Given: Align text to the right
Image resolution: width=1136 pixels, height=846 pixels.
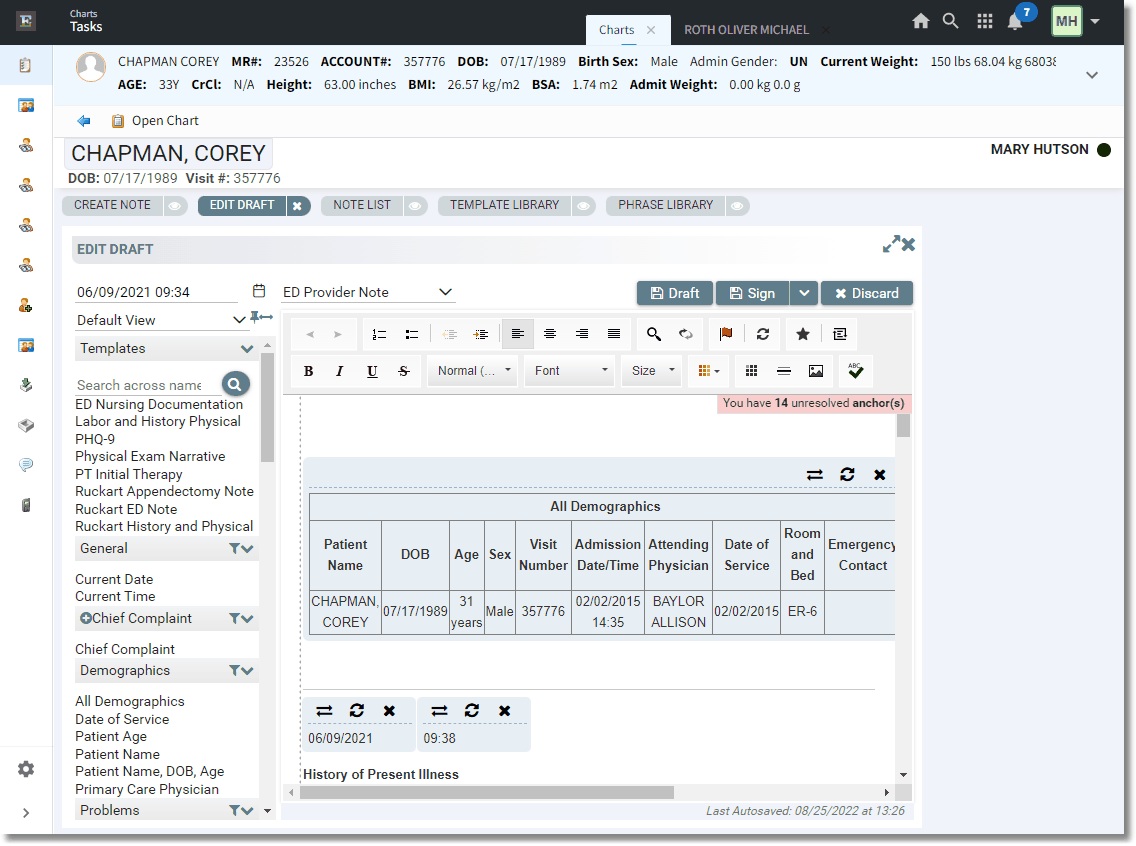Looking at the screenshot, I should [582, 334].
